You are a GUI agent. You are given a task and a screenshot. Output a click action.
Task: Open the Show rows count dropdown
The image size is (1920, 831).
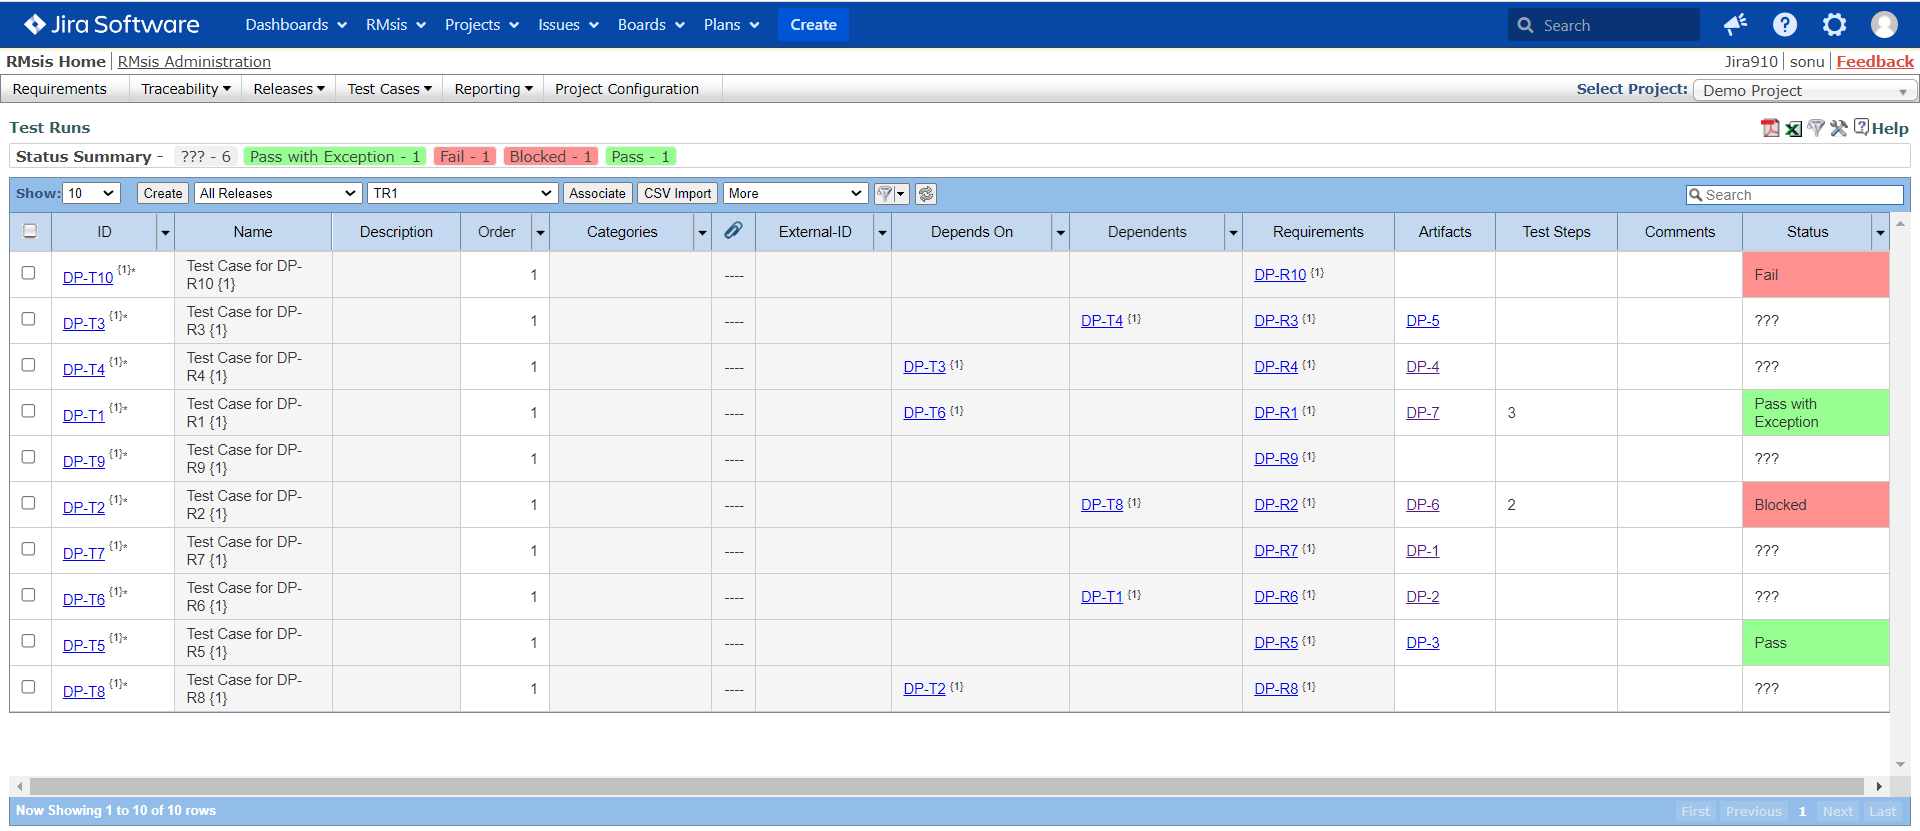pos(92,193)
